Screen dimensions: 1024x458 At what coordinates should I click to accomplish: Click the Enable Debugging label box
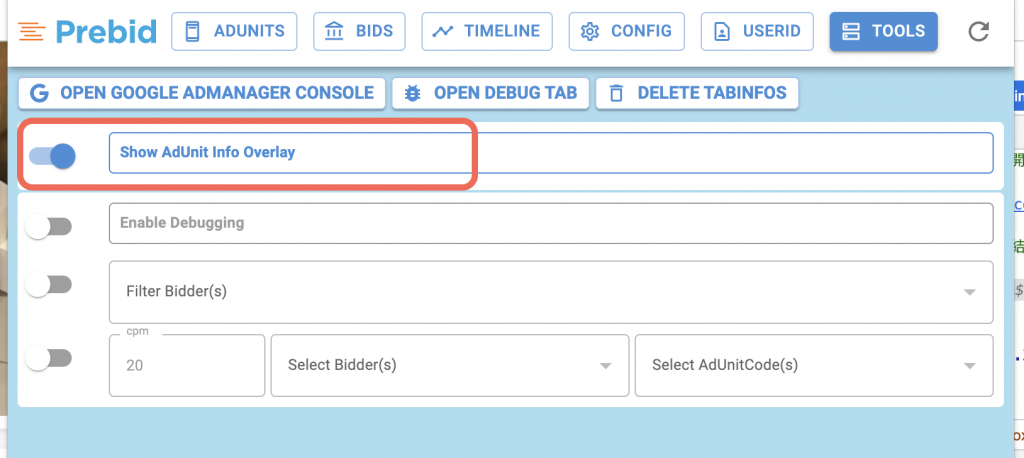click(x=551, y=223)
